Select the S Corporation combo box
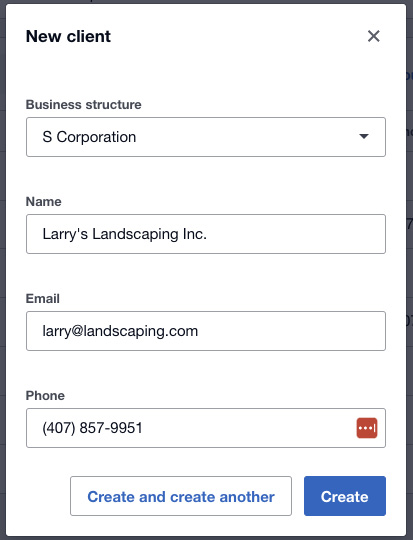 point(206,137)
